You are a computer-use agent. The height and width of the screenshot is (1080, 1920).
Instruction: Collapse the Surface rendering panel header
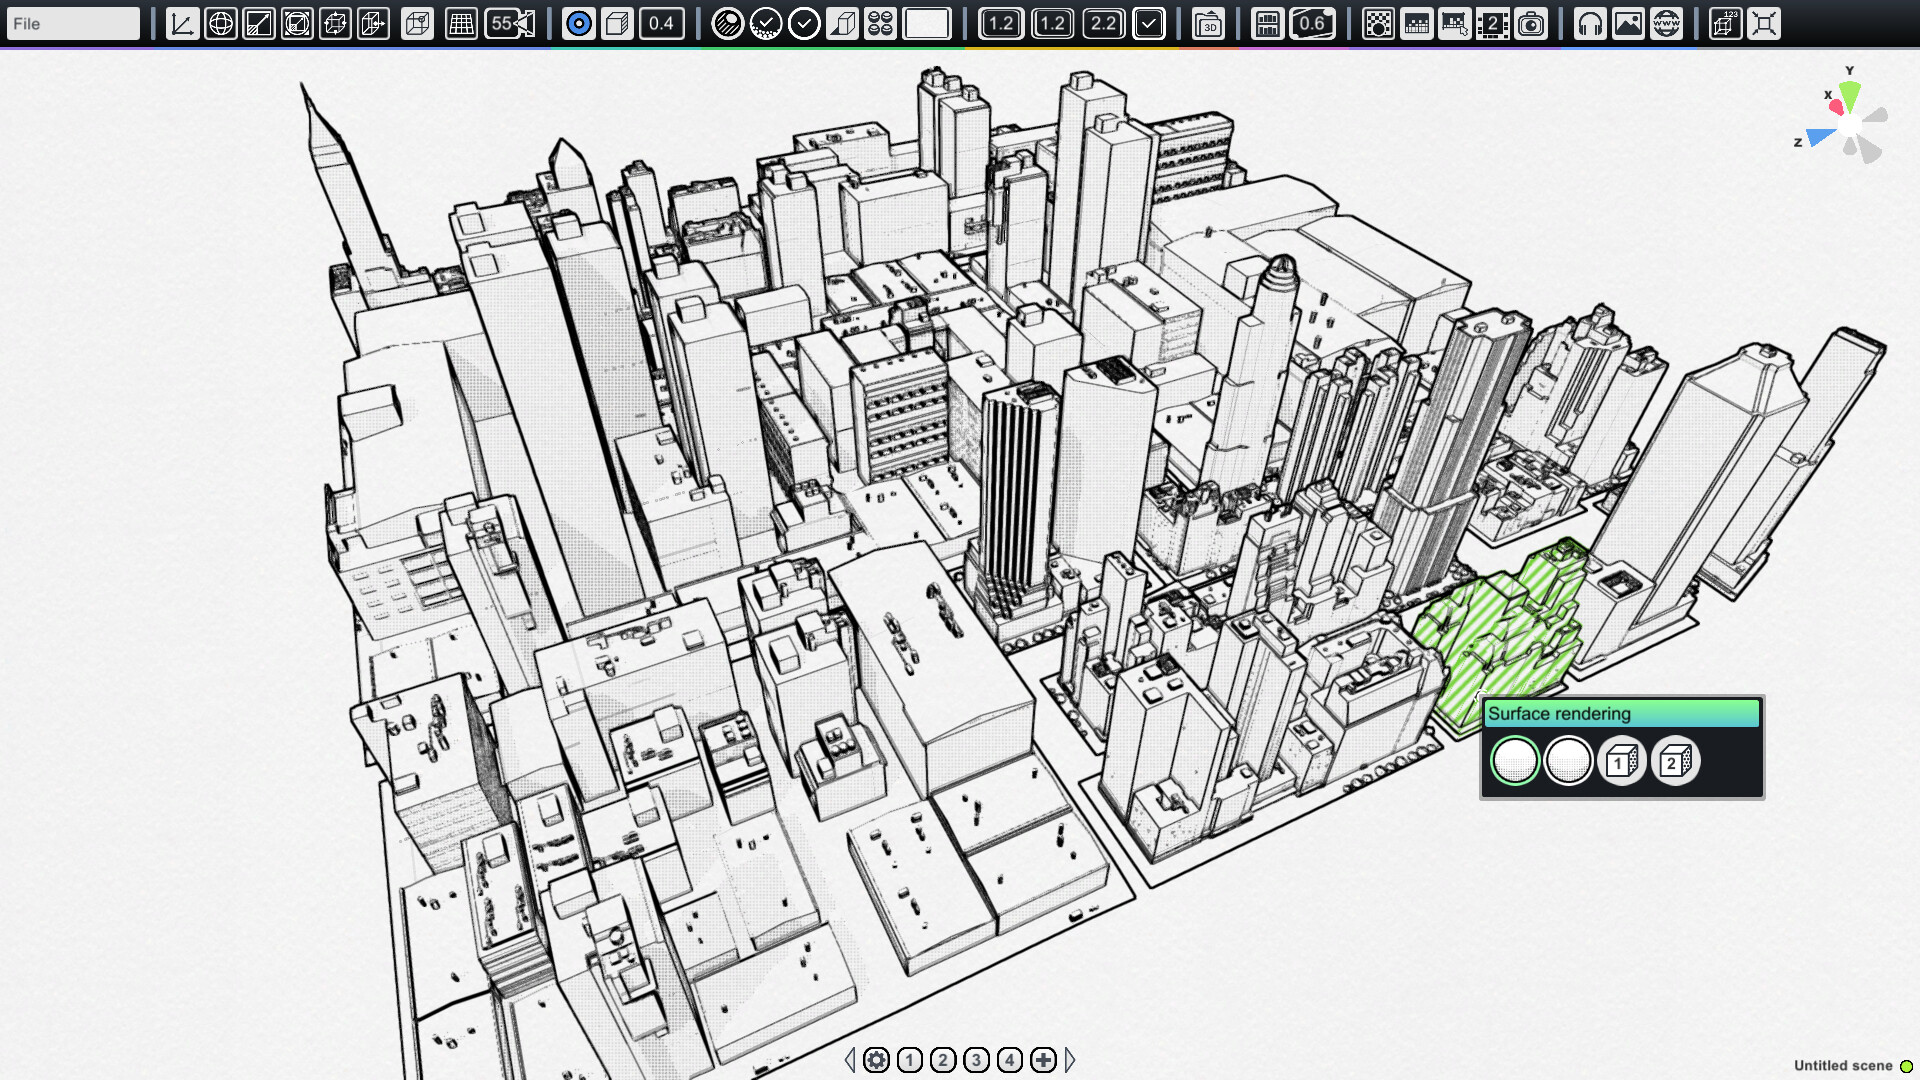click(1618, 714)
